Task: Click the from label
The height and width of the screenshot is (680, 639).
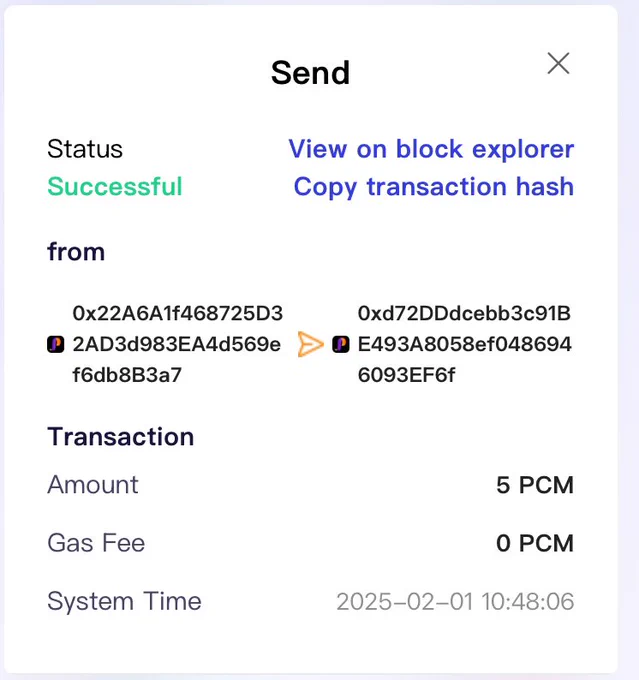Action: (x=76, y=252)
